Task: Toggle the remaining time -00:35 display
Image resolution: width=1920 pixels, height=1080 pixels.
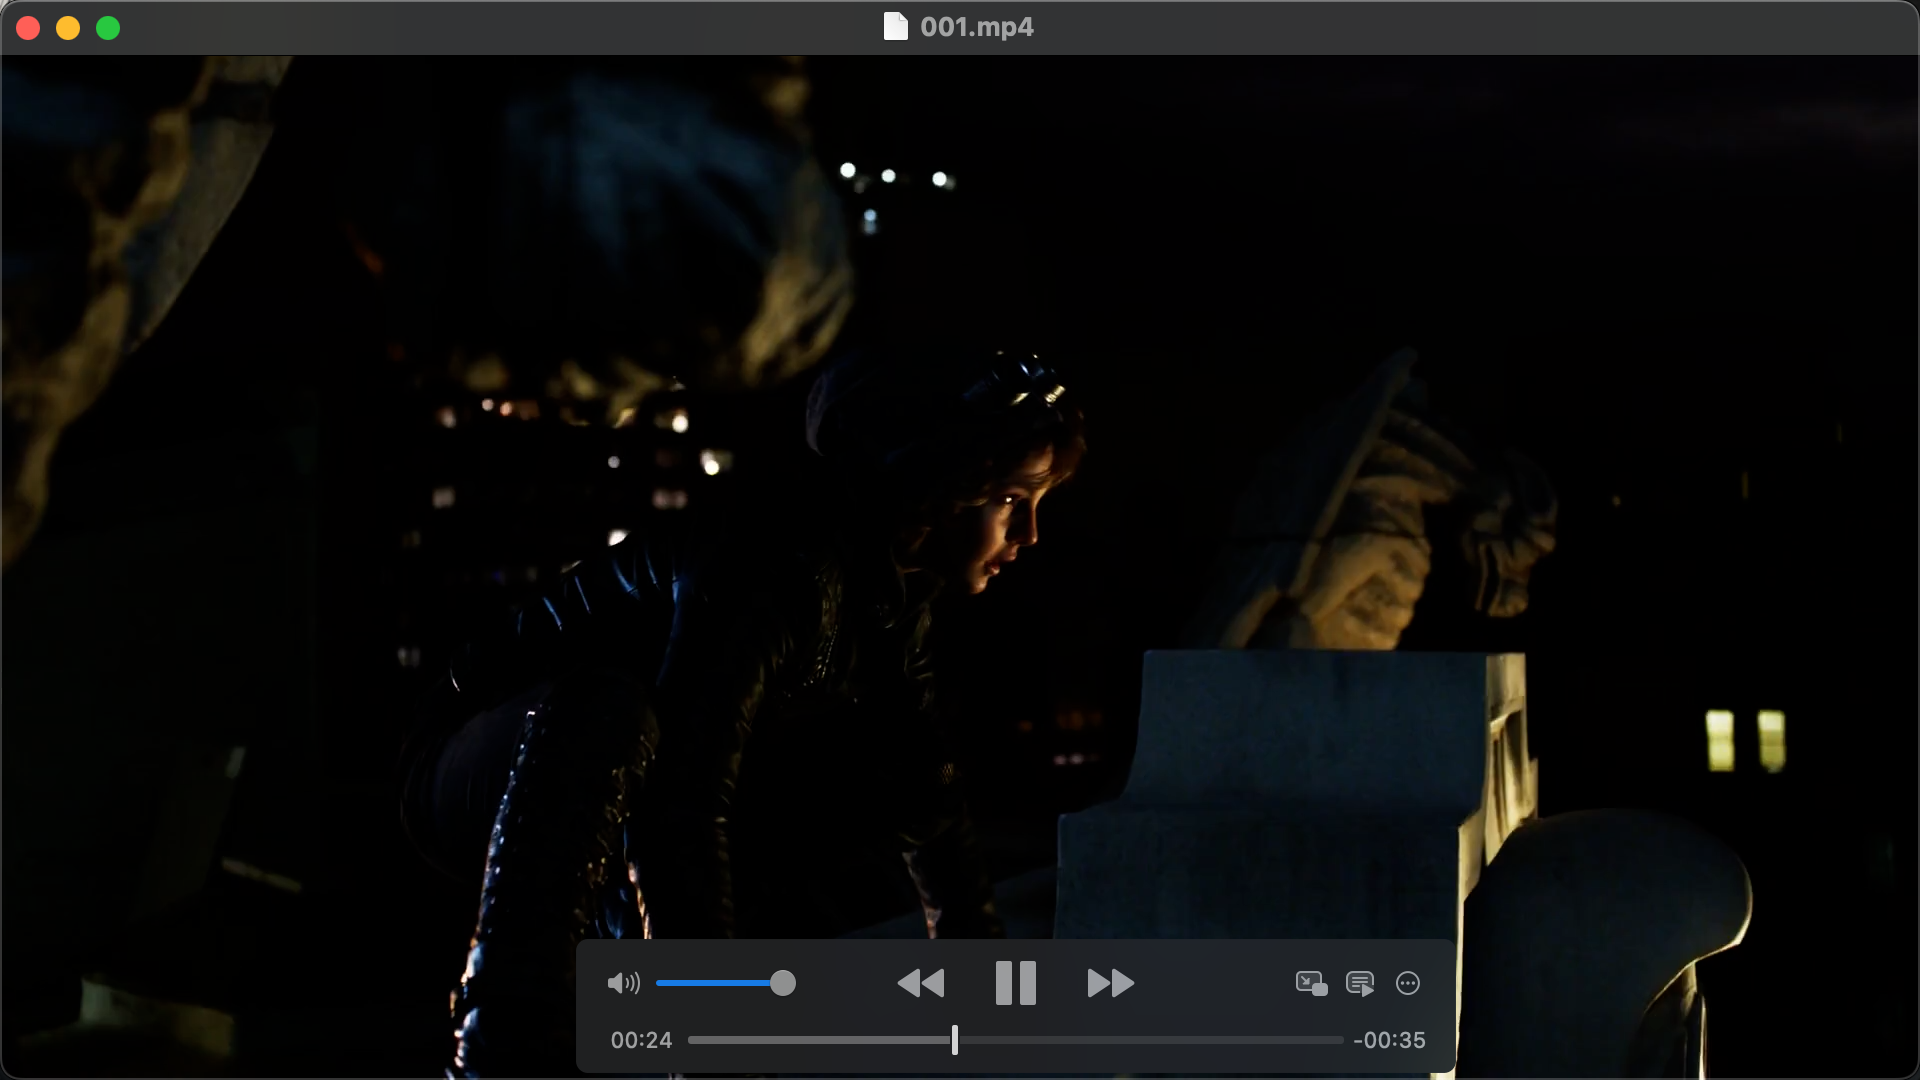Action: point(1389,1040)
